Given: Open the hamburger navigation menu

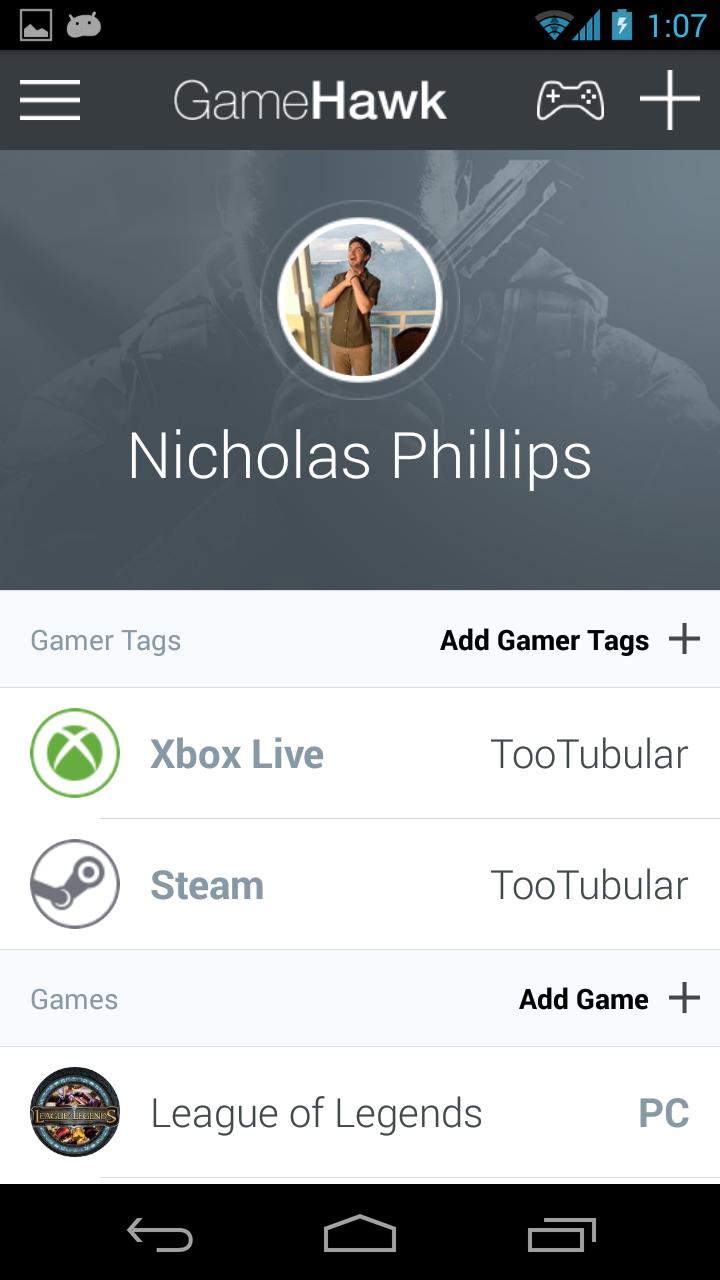Looking at the screenshot, I should 50,100.
